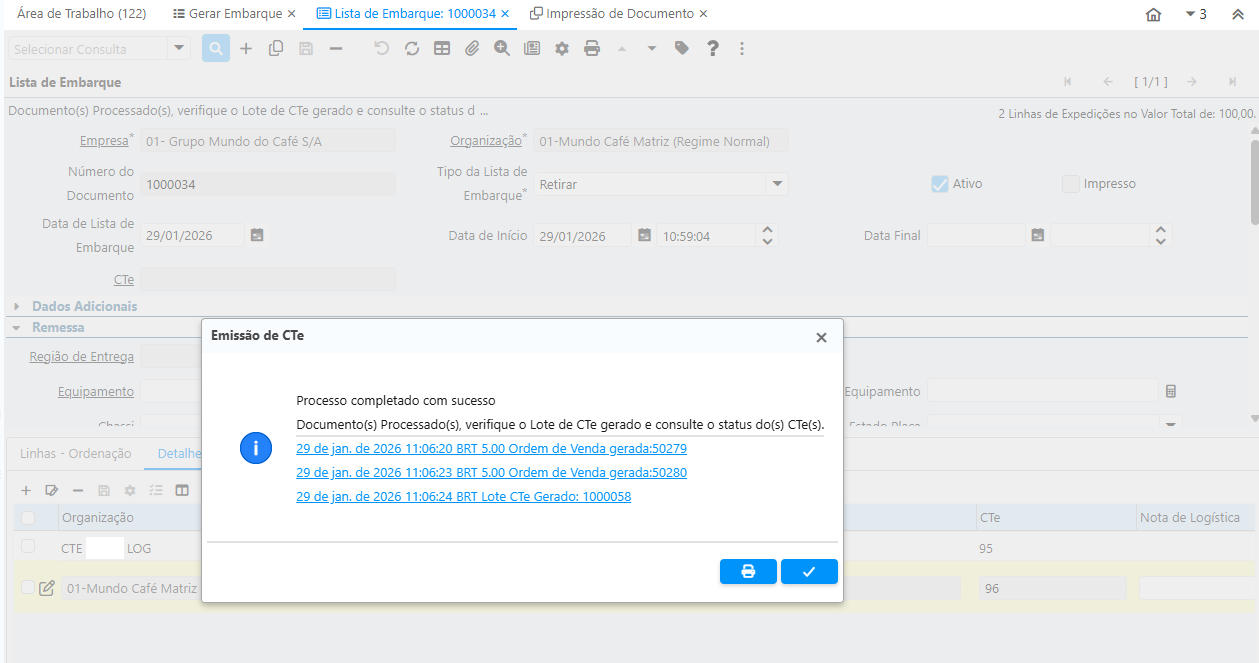The image size is (1259, 663).
Task: Copy the current record using the duplicate icon
Action: pyautogui.click(x=276, y=48)
